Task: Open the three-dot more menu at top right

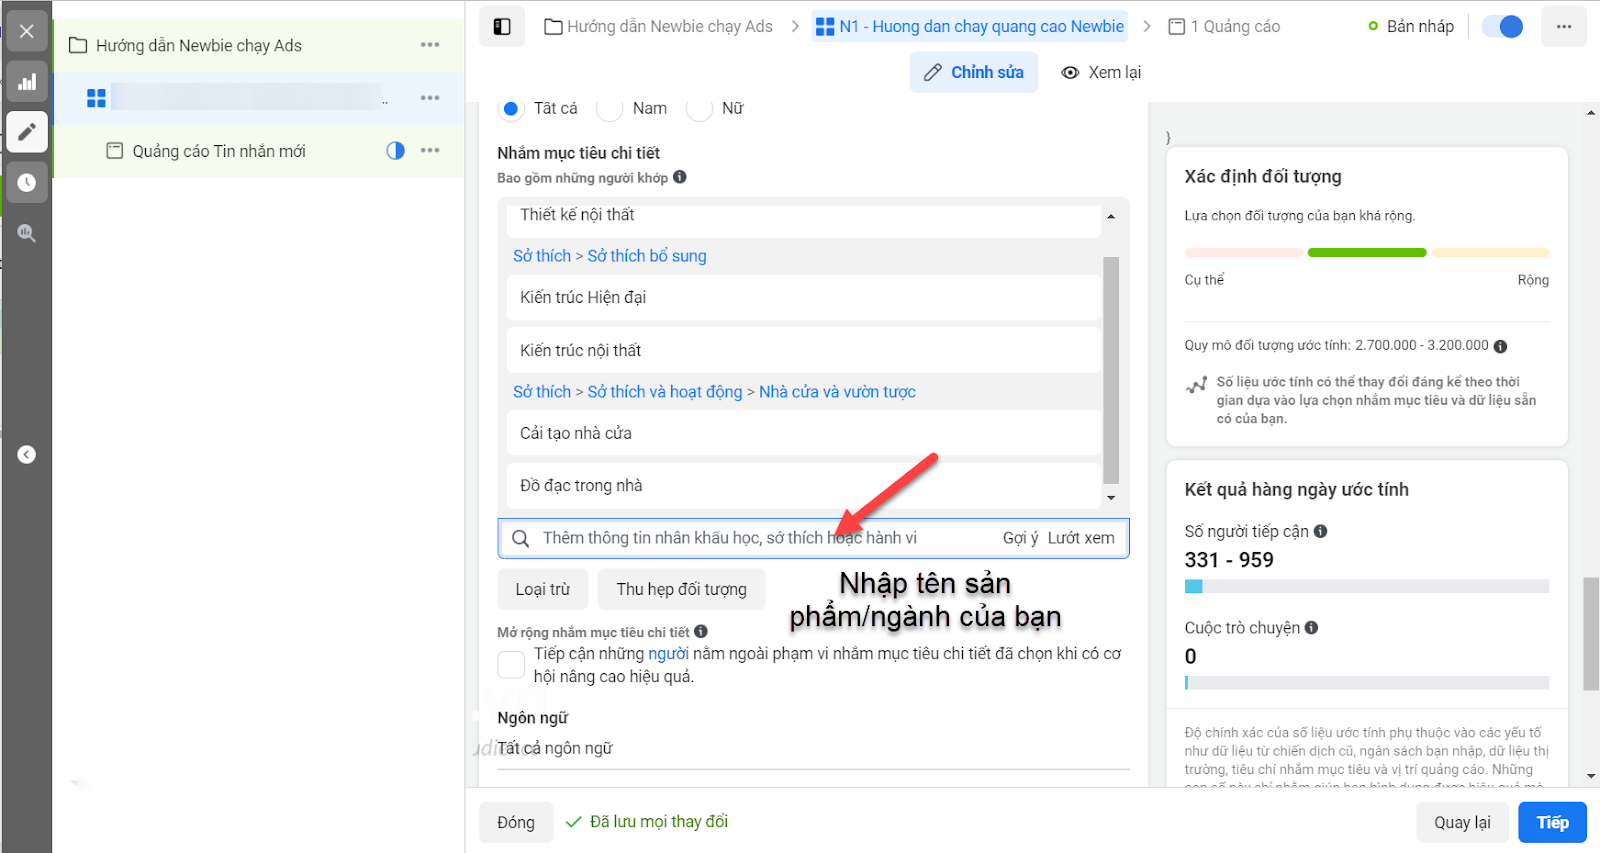Action: click(x=1564, y=27)
